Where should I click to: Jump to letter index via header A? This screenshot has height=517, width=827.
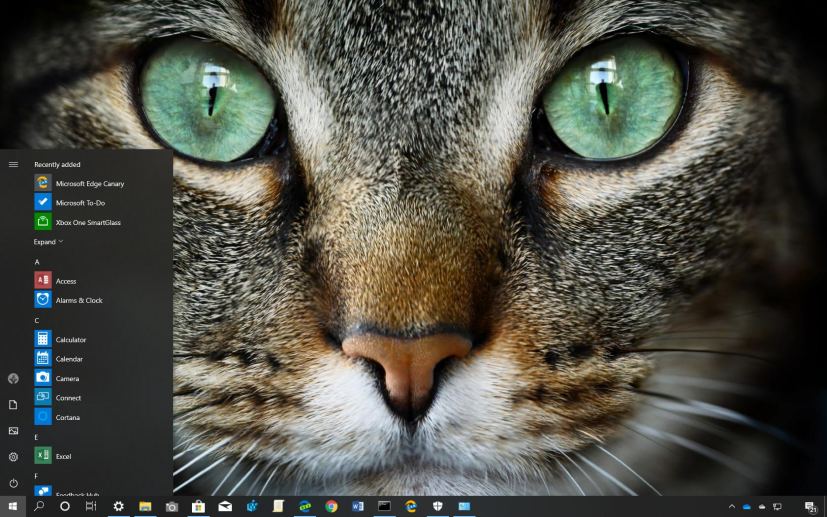tap(37, 262)
